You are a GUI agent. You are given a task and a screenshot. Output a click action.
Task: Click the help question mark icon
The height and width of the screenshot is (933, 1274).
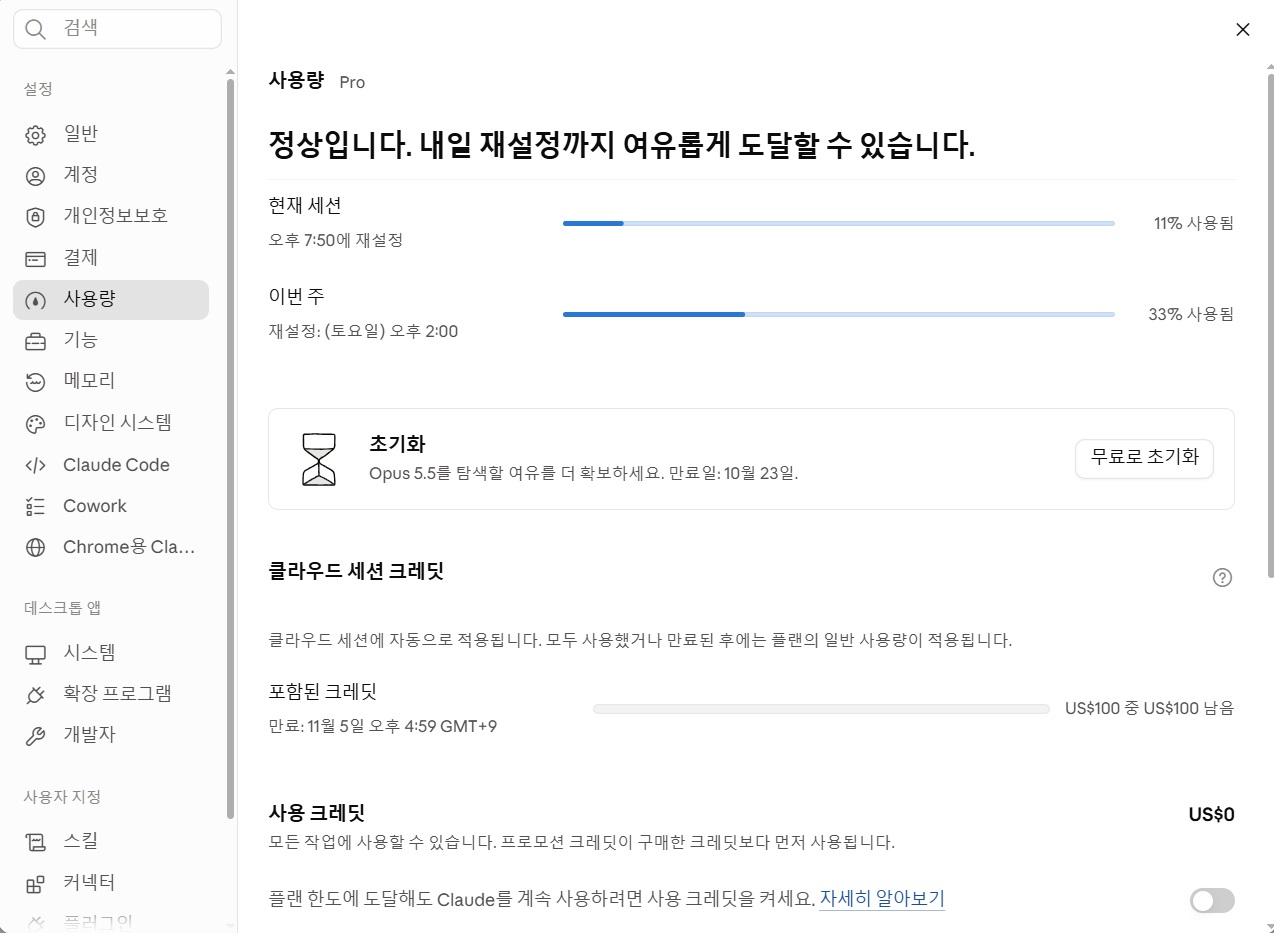click(1222, 577)
